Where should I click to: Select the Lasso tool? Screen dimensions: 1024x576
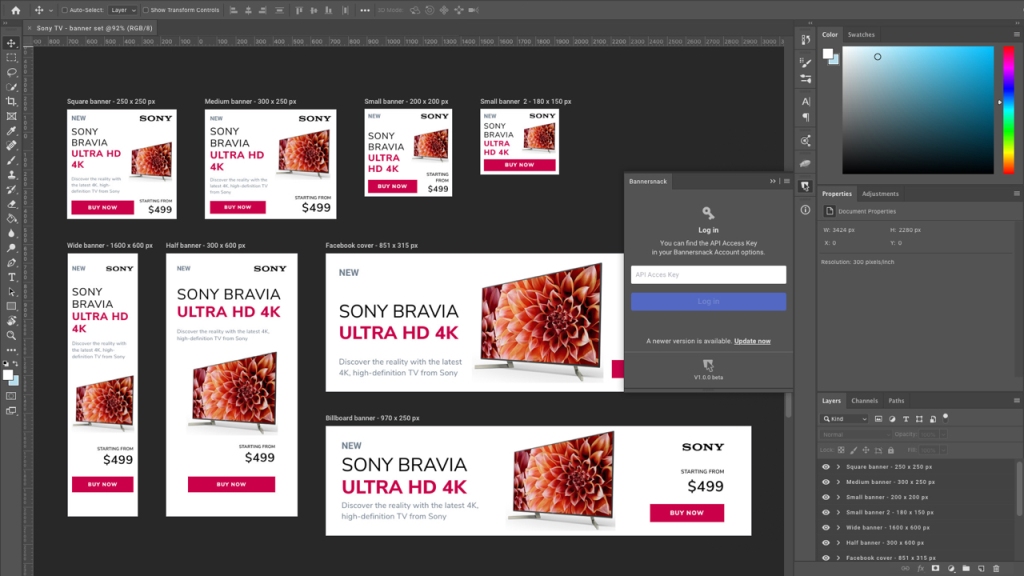point(11,72)
